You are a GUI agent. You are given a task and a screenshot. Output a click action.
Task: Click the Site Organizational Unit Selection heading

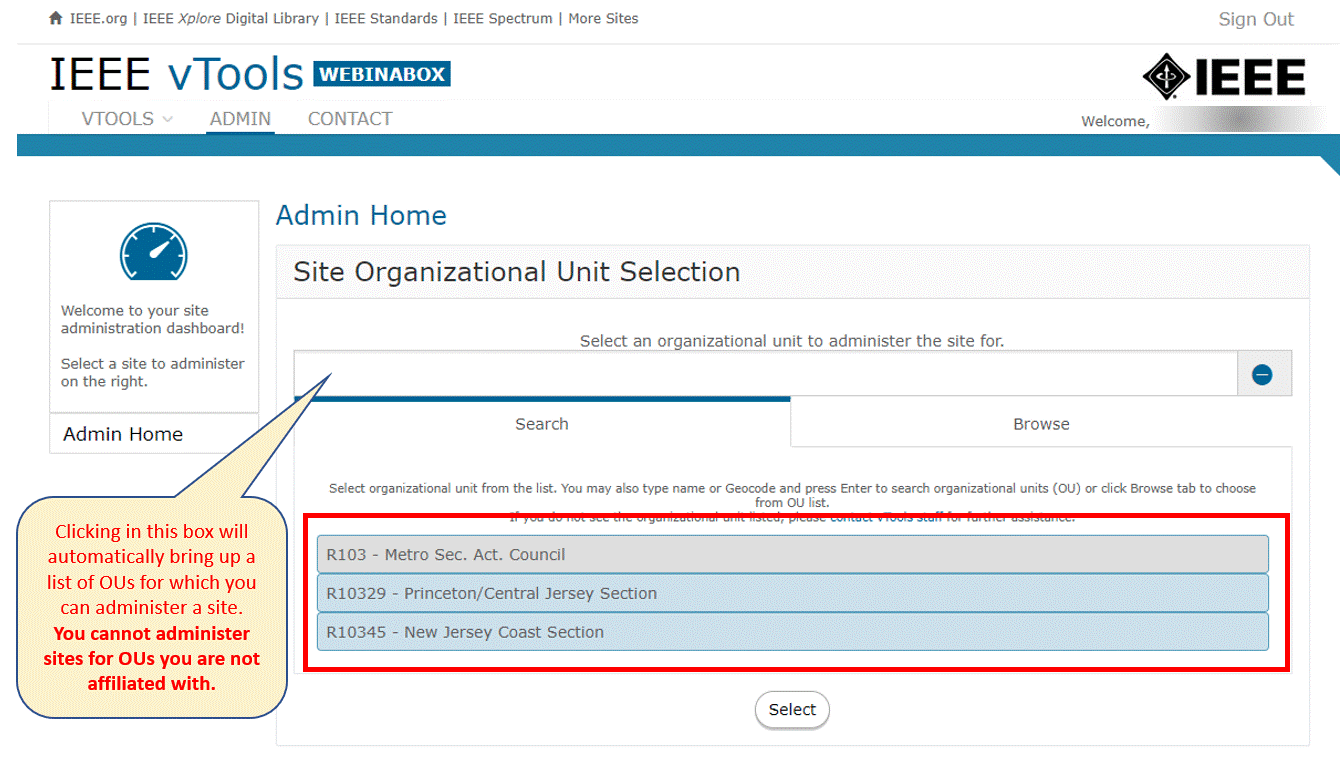point(517,272)
